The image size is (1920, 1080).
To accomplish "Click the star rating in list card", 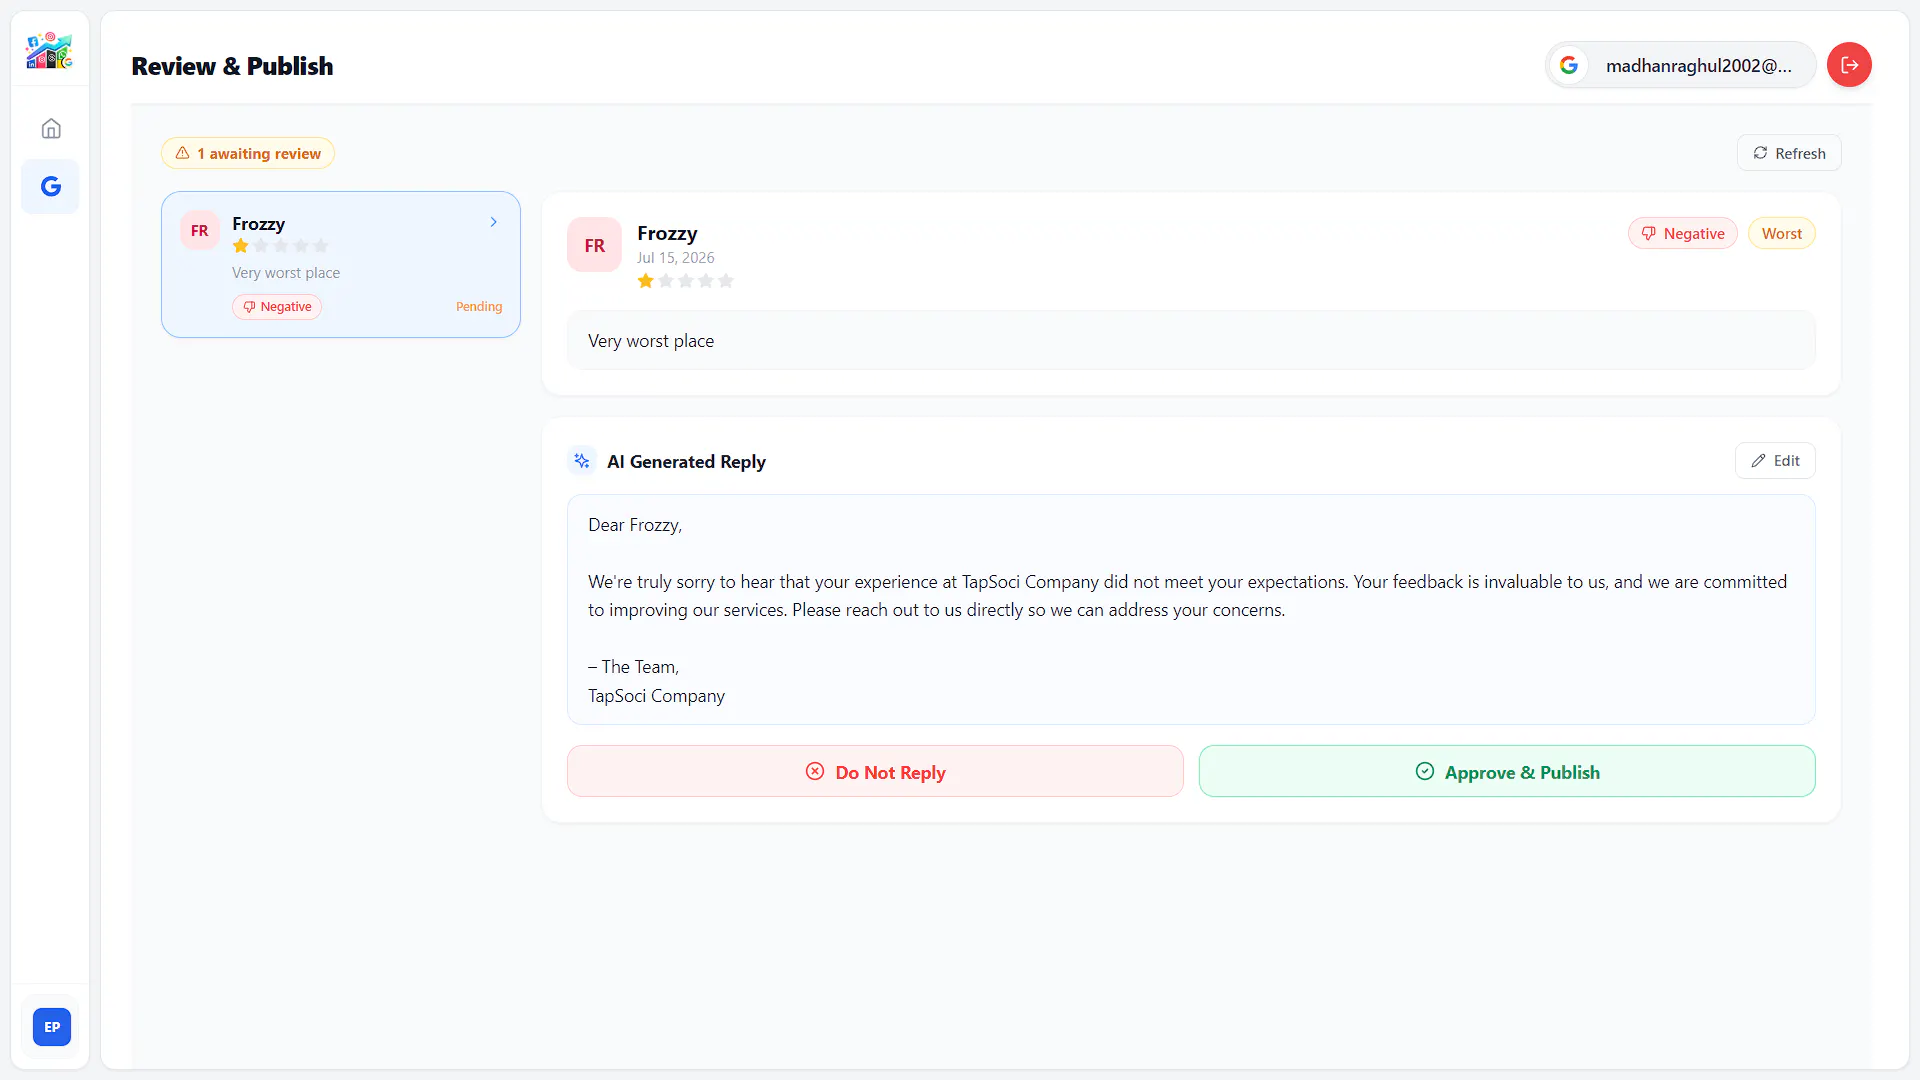I will [281, 246].
